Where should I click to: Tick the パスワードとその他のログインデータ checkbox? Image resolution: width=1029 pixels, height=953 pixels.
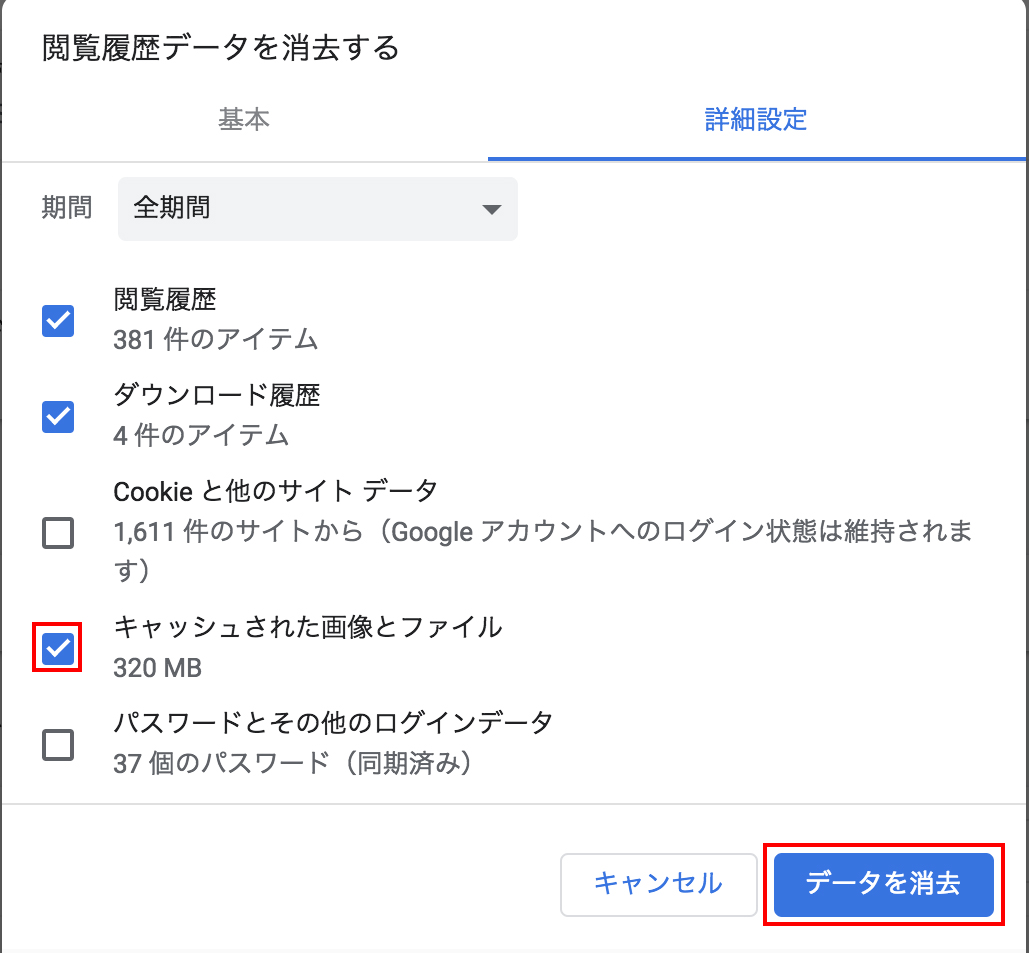(58, 744)
